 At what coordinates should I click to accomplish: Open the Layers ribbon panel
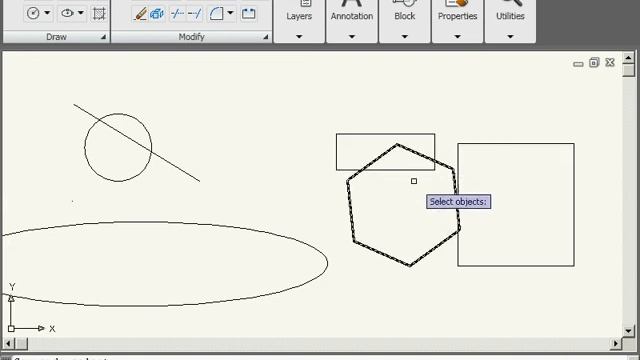299,20
